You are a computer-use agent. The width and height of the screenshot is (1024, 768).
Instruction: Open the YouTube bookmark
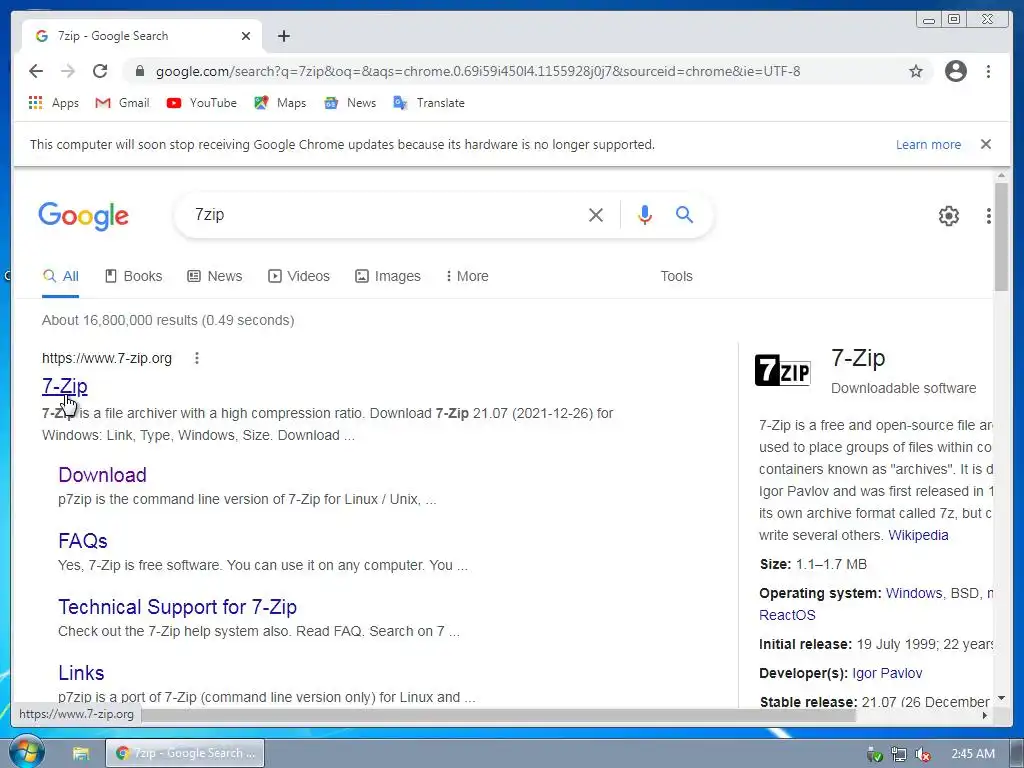tap(201, 103)
